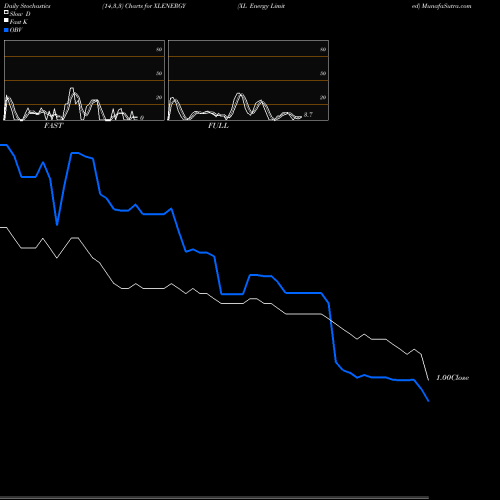The image size is (500, 500).
Task: Click the '80' level label in the FAST chart
Action: point(159,49)
